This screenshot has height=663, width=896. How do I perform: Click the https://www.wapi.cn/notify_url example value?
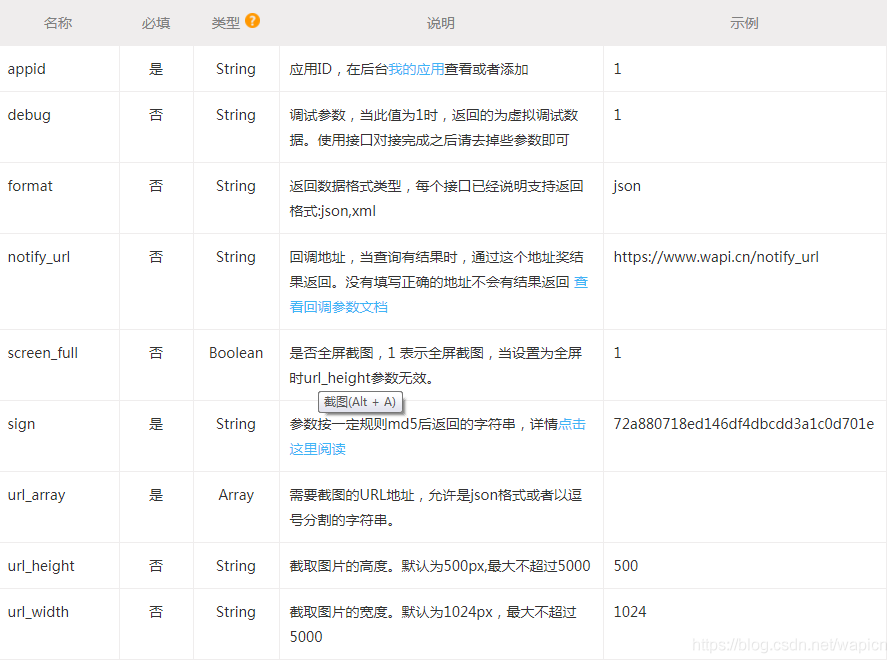(716, 257)
